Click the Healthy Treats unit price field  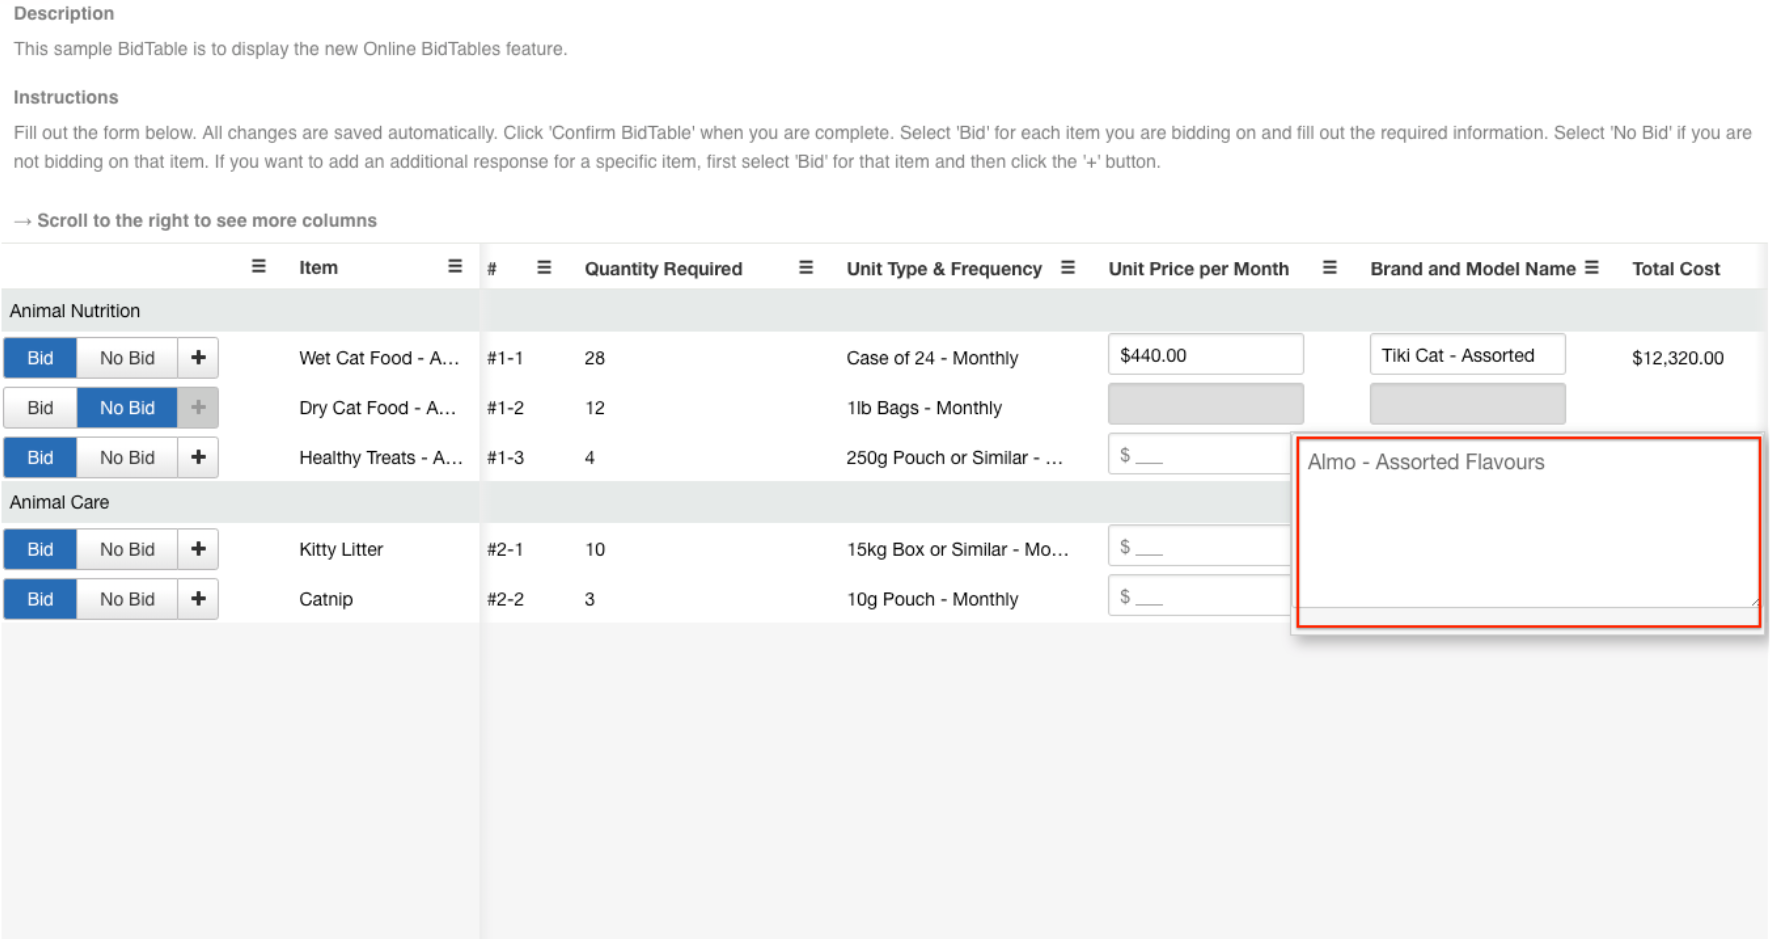(x=1199, y=455)
